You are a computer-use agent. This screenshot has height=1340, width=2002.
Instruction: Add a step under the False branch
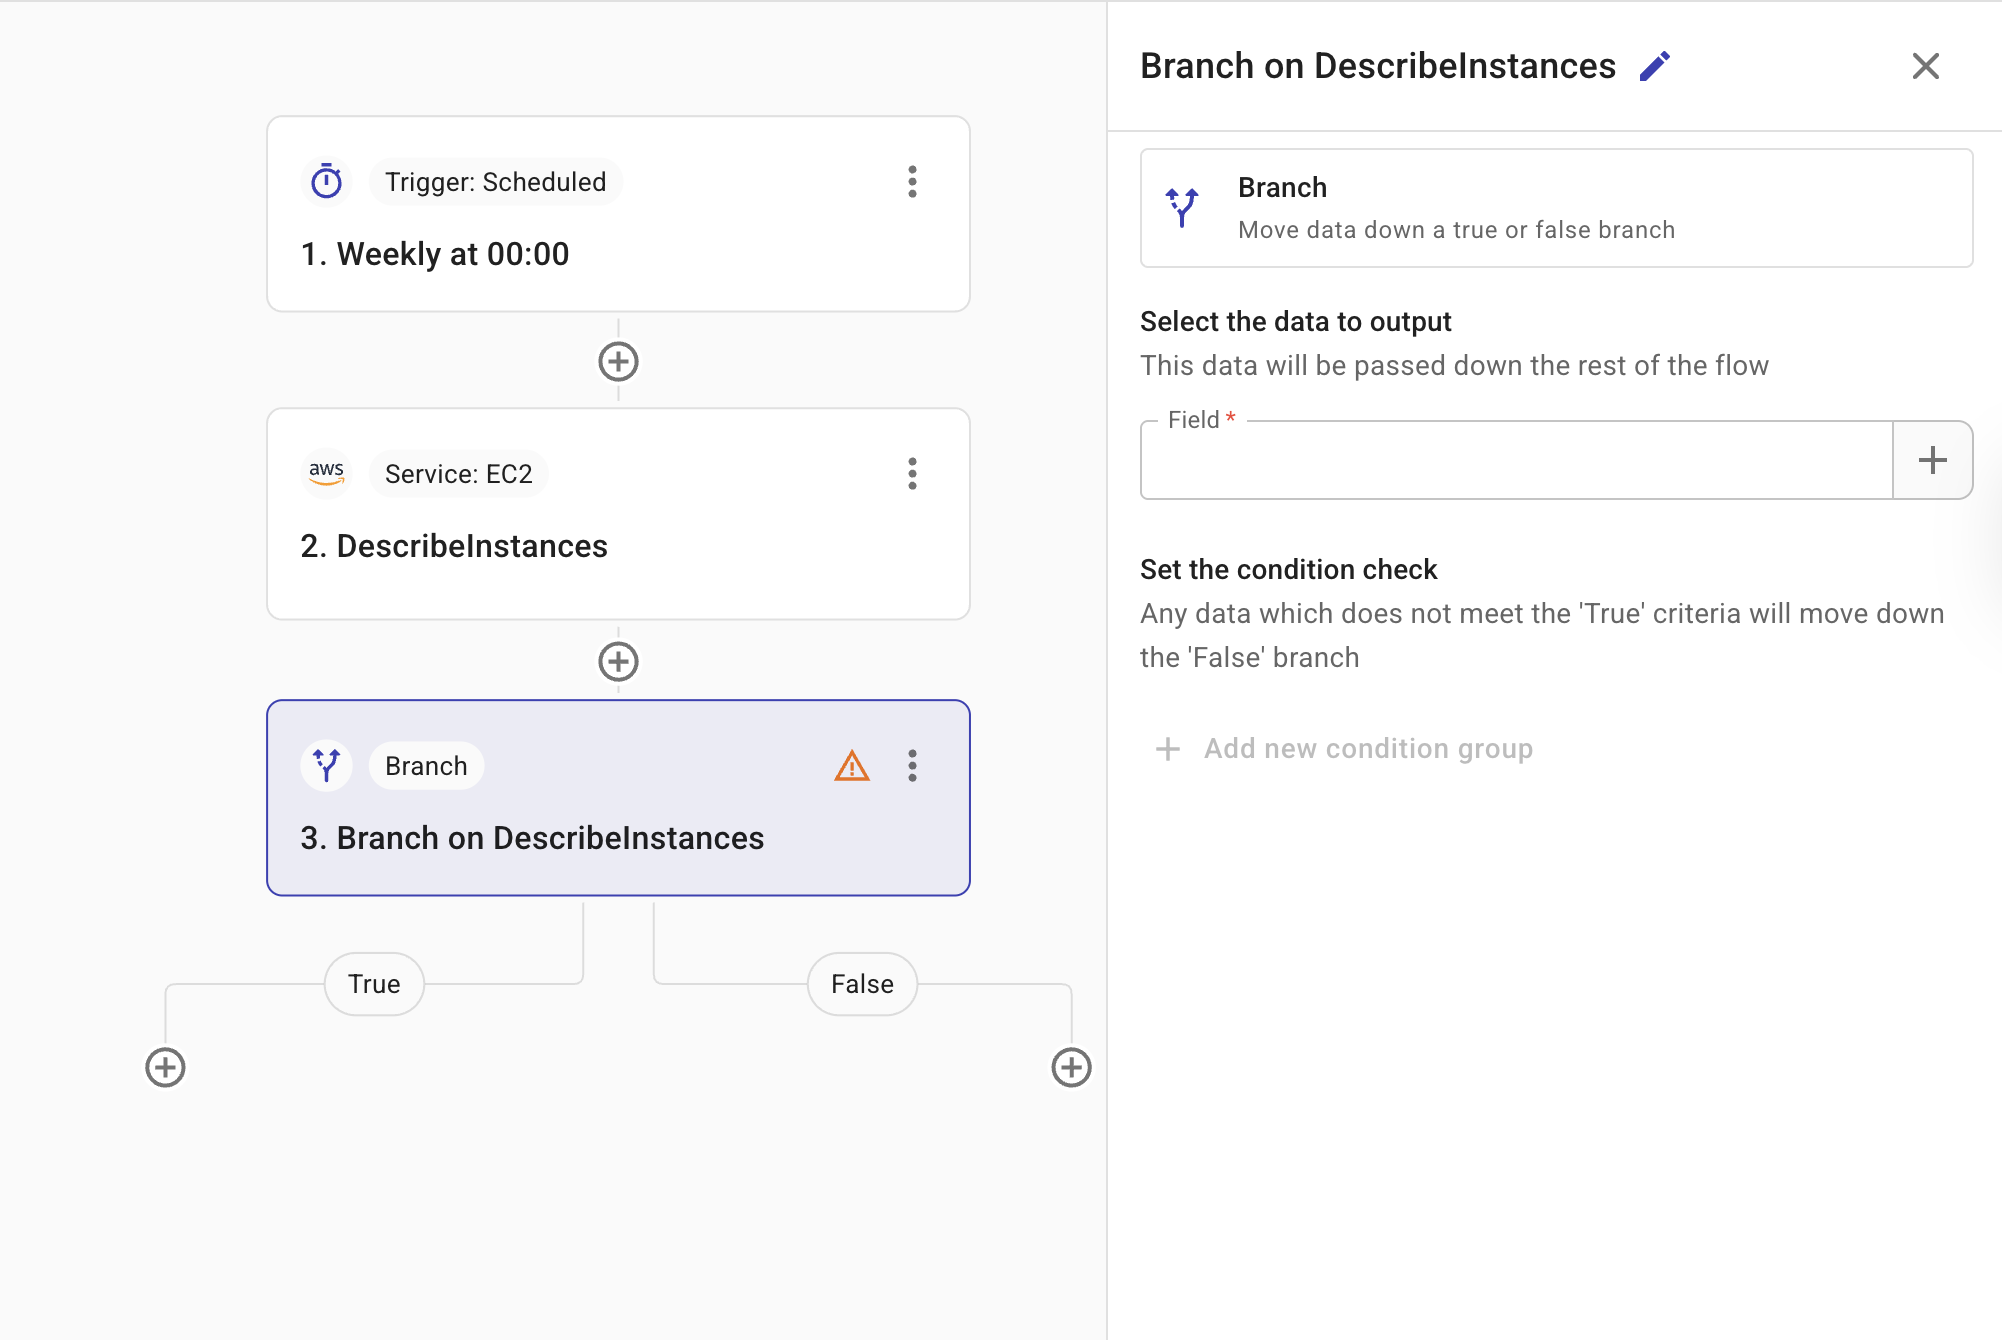[1071, 1067]
